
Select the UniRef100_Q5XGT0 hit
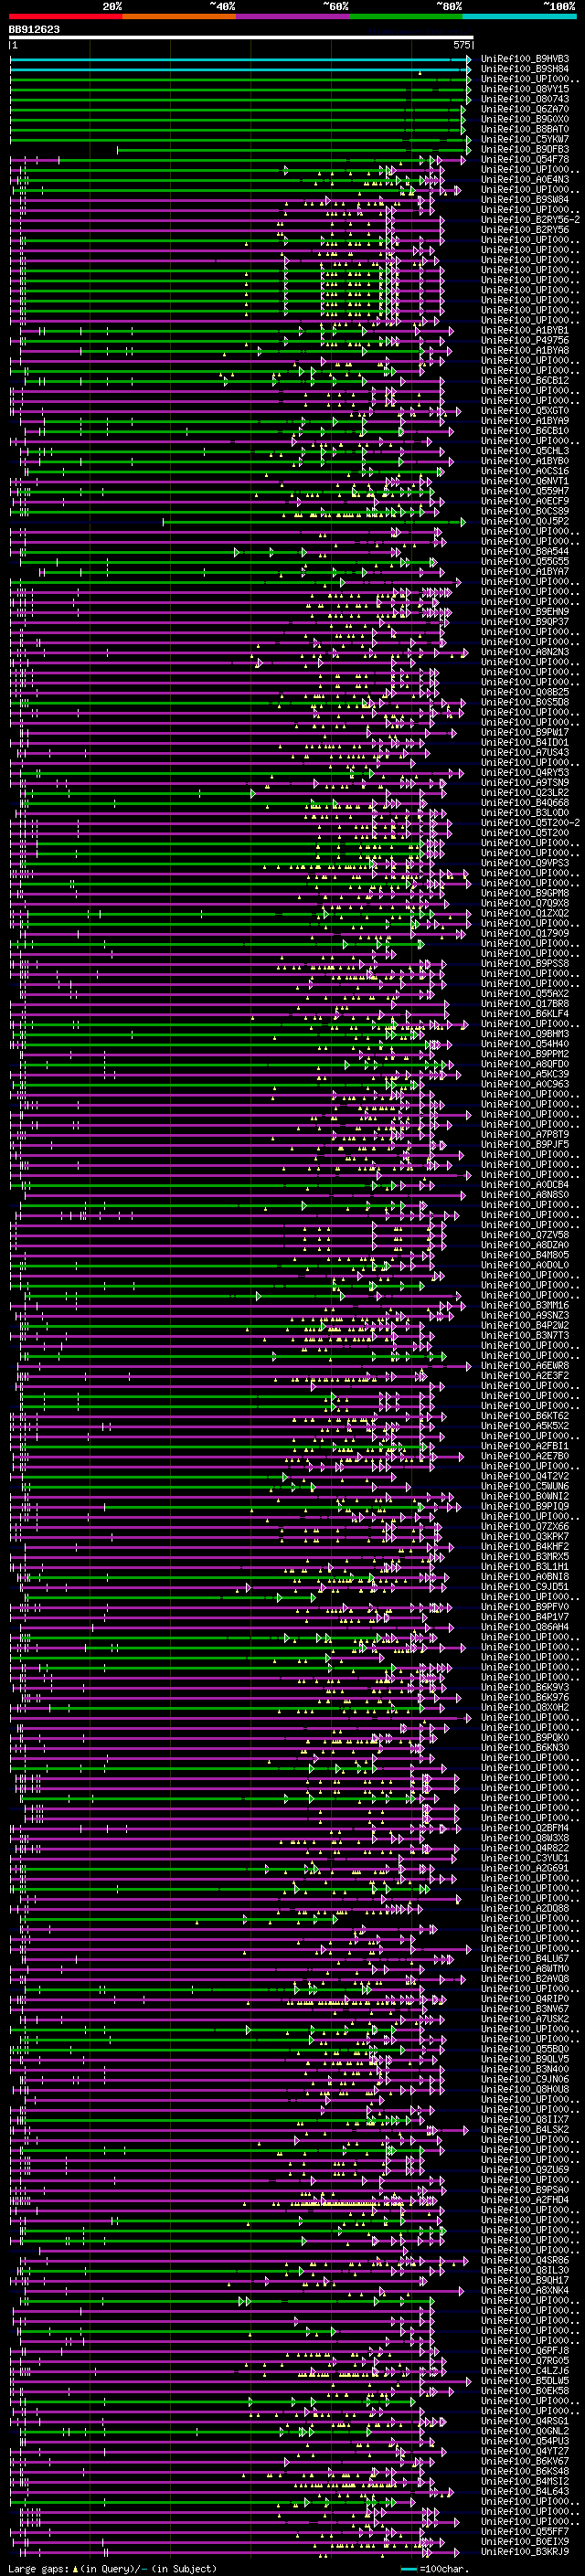[525, 411]
